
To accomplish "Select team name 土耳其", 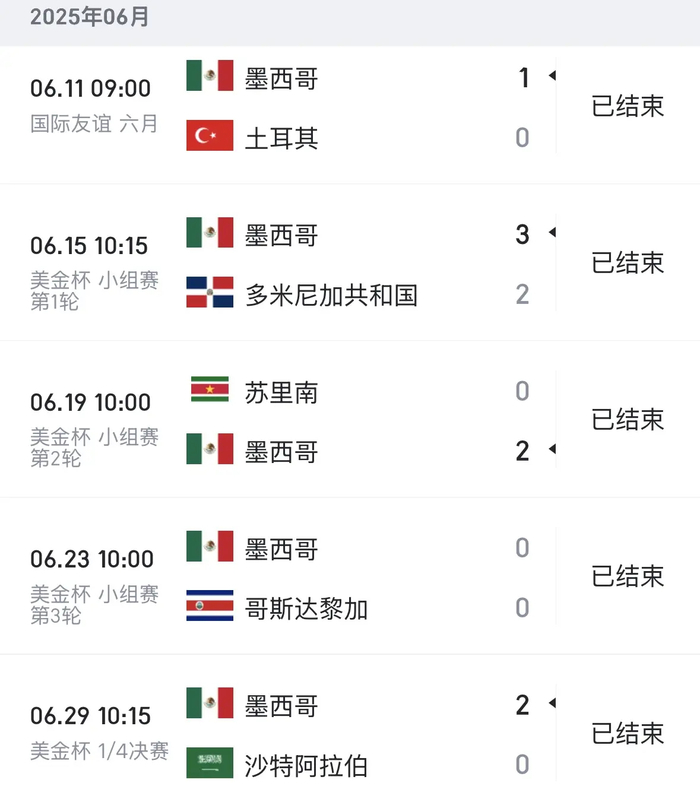I will tap(281, 137).
